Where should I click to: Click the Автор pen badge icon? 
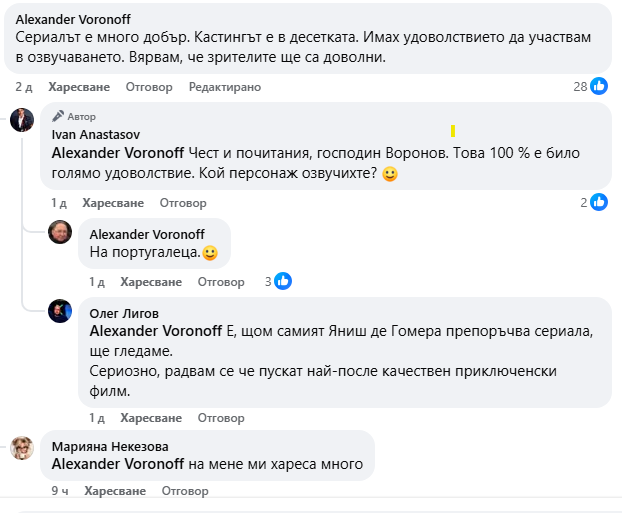58,116
